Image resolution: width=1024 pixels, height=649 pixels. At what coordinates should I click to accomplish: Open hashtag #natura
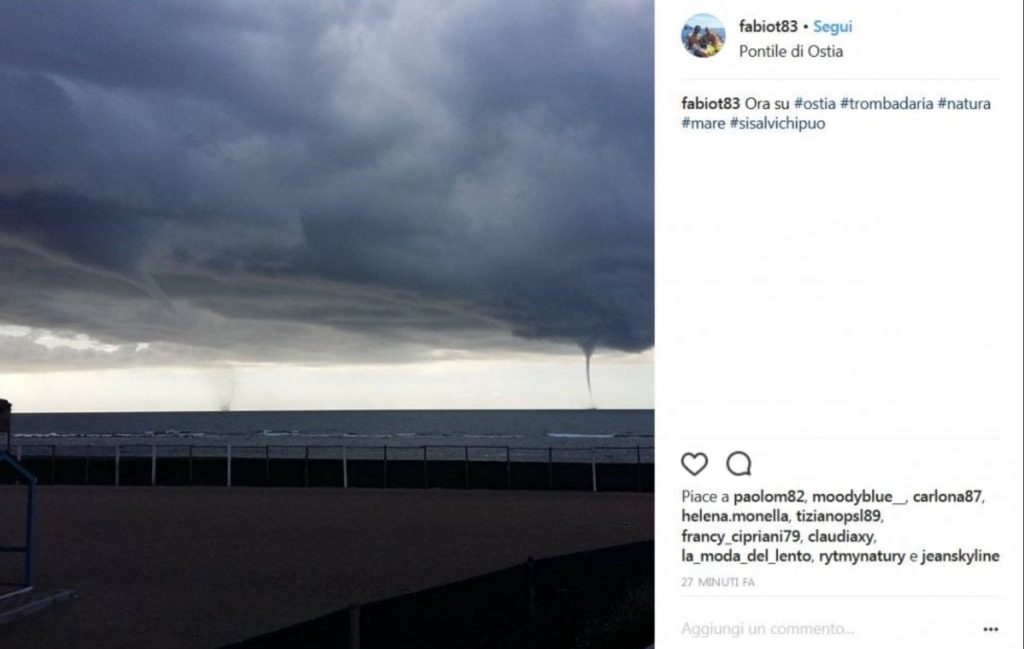pyautogui.click(x=964, y=103)
